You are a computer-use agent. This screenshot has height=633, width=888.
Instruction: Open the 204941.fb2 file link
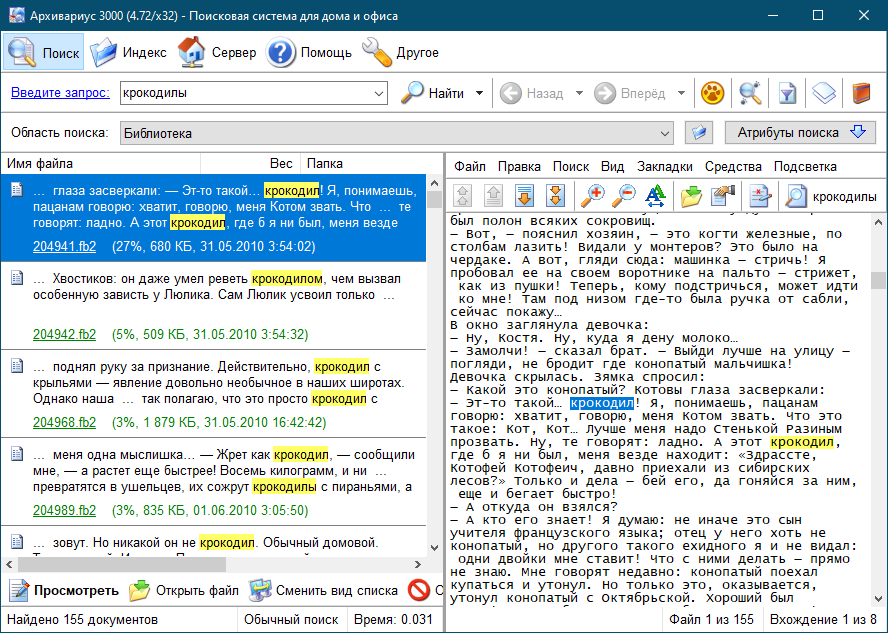(x=65, y=246)
